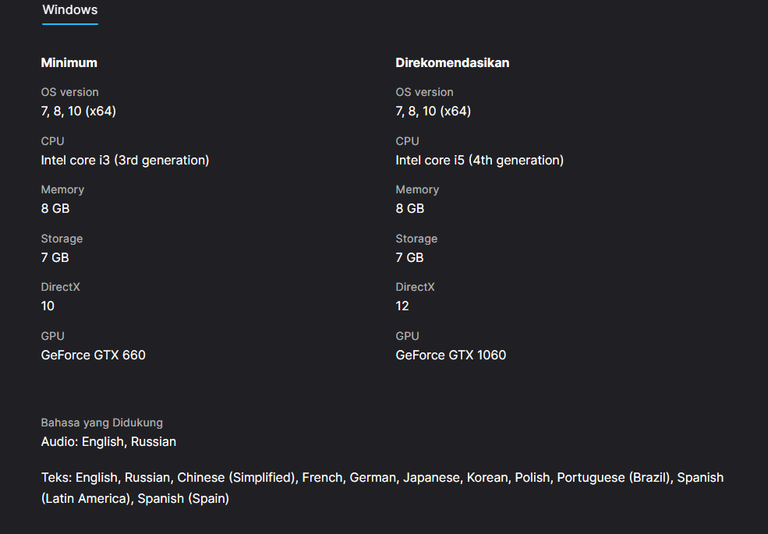This screenshot has height=534, width=768.
Task: Click Intel core i3 (3rd generation) text
Action: click(x=125, y=160)
